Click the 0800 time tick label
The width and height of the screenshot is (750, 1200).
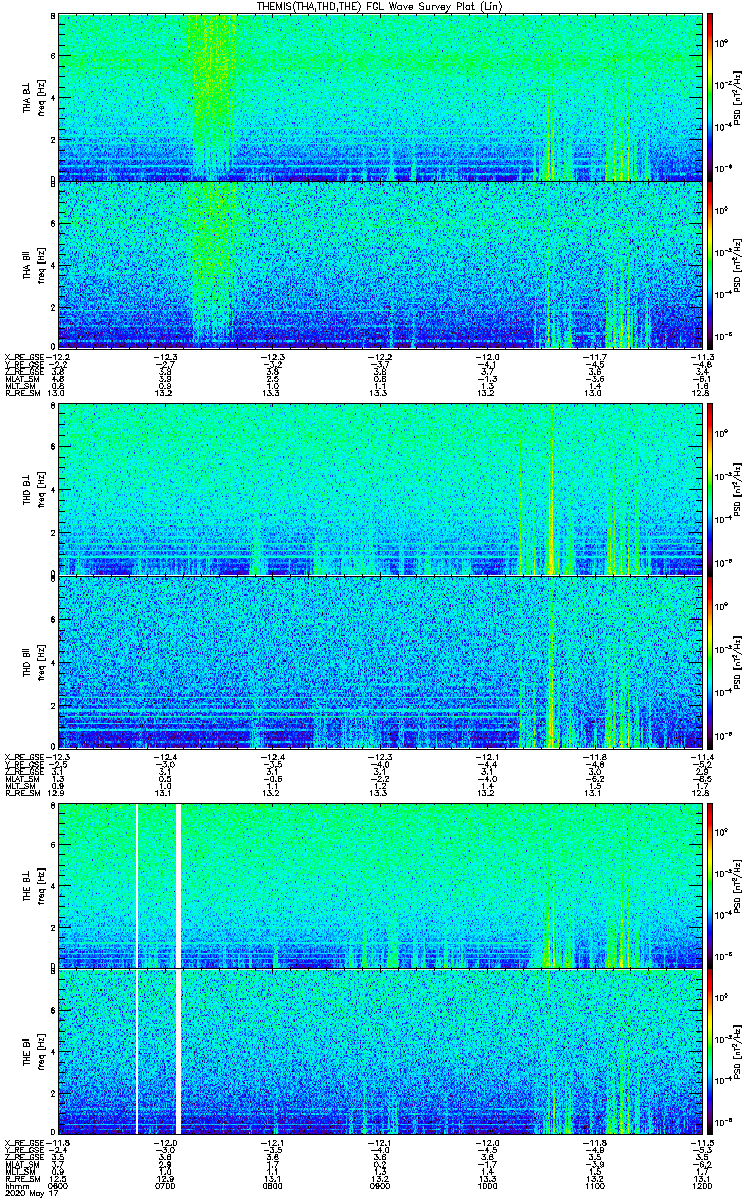coord(272,1185)
